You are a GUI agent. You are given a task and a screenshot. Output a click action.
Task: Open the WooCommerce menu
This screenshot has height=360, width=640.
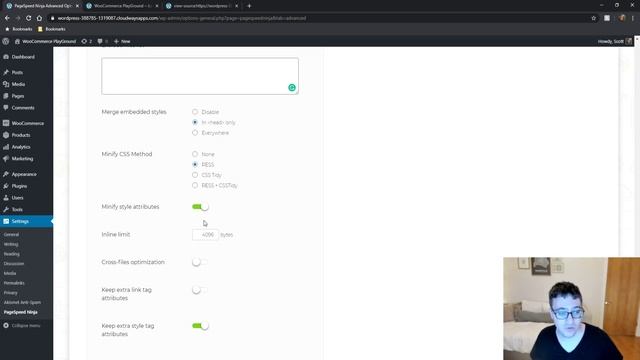[x=27, y=123]
